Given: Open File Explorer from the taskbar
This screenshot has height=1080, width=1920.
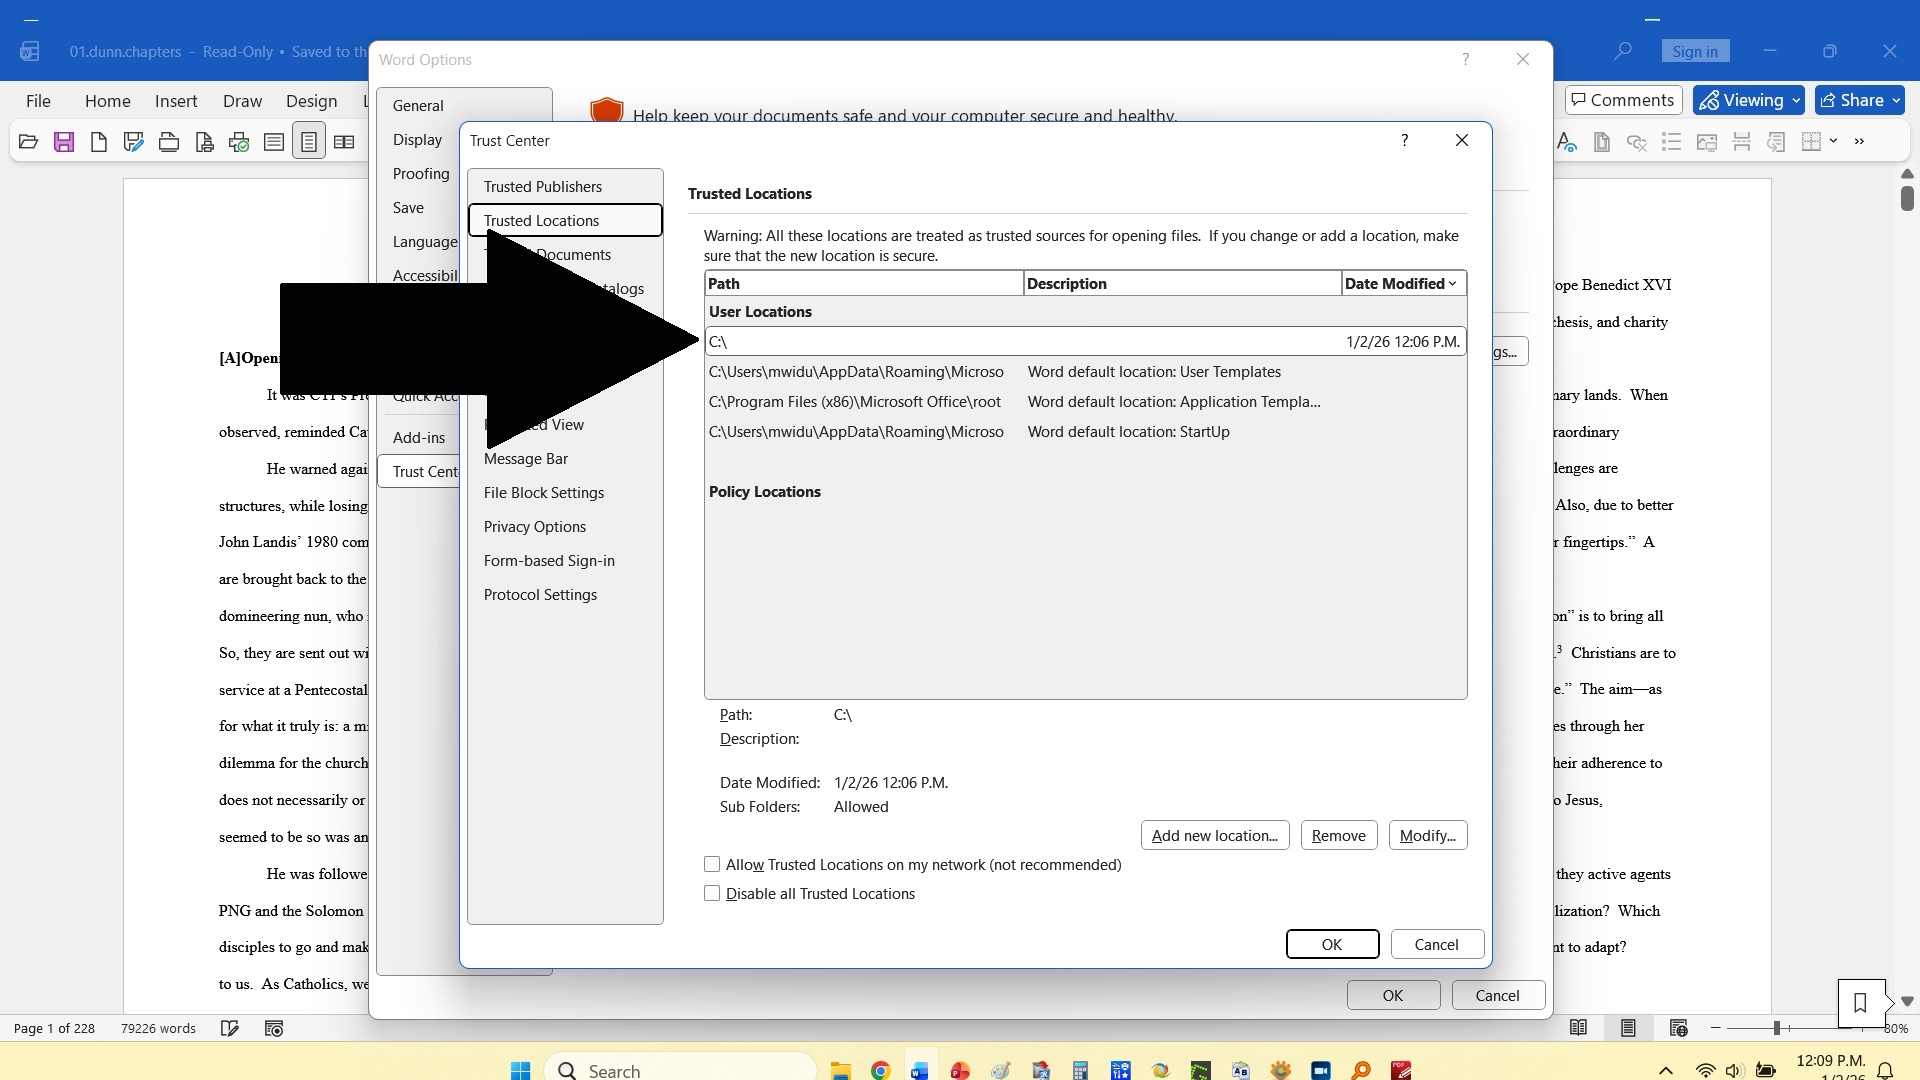Looking at the screenshot, I should coord(840,1070).
